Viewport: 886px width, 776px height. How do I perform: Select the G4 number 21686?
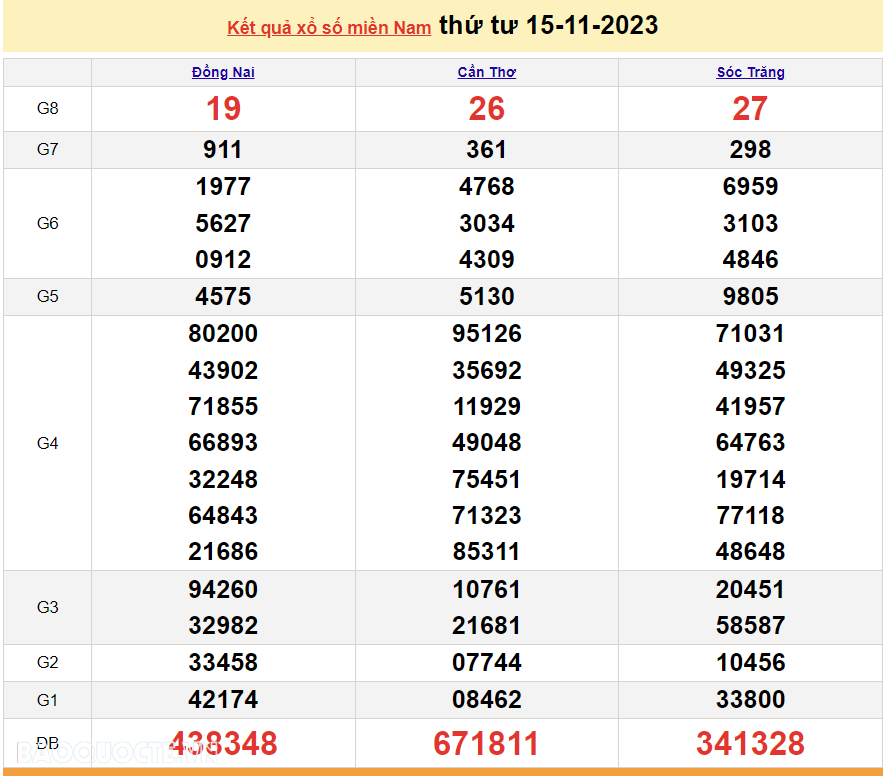223,552
